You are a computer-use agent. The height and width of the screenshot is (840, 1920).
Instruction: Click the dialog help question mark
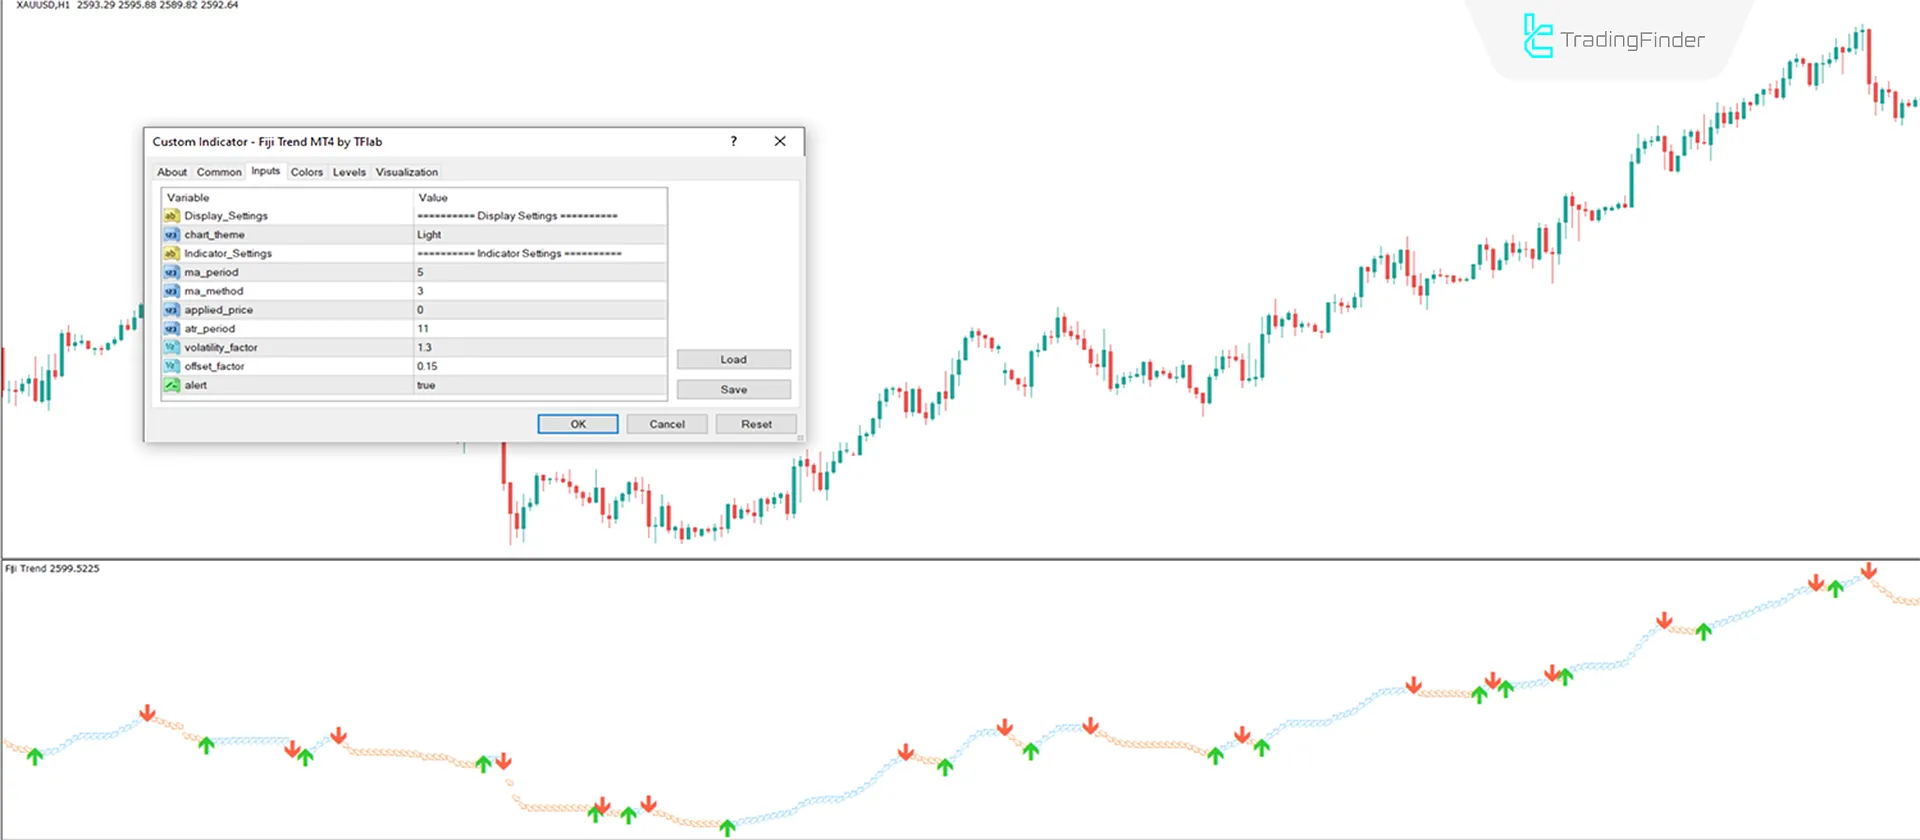(733, 141)
